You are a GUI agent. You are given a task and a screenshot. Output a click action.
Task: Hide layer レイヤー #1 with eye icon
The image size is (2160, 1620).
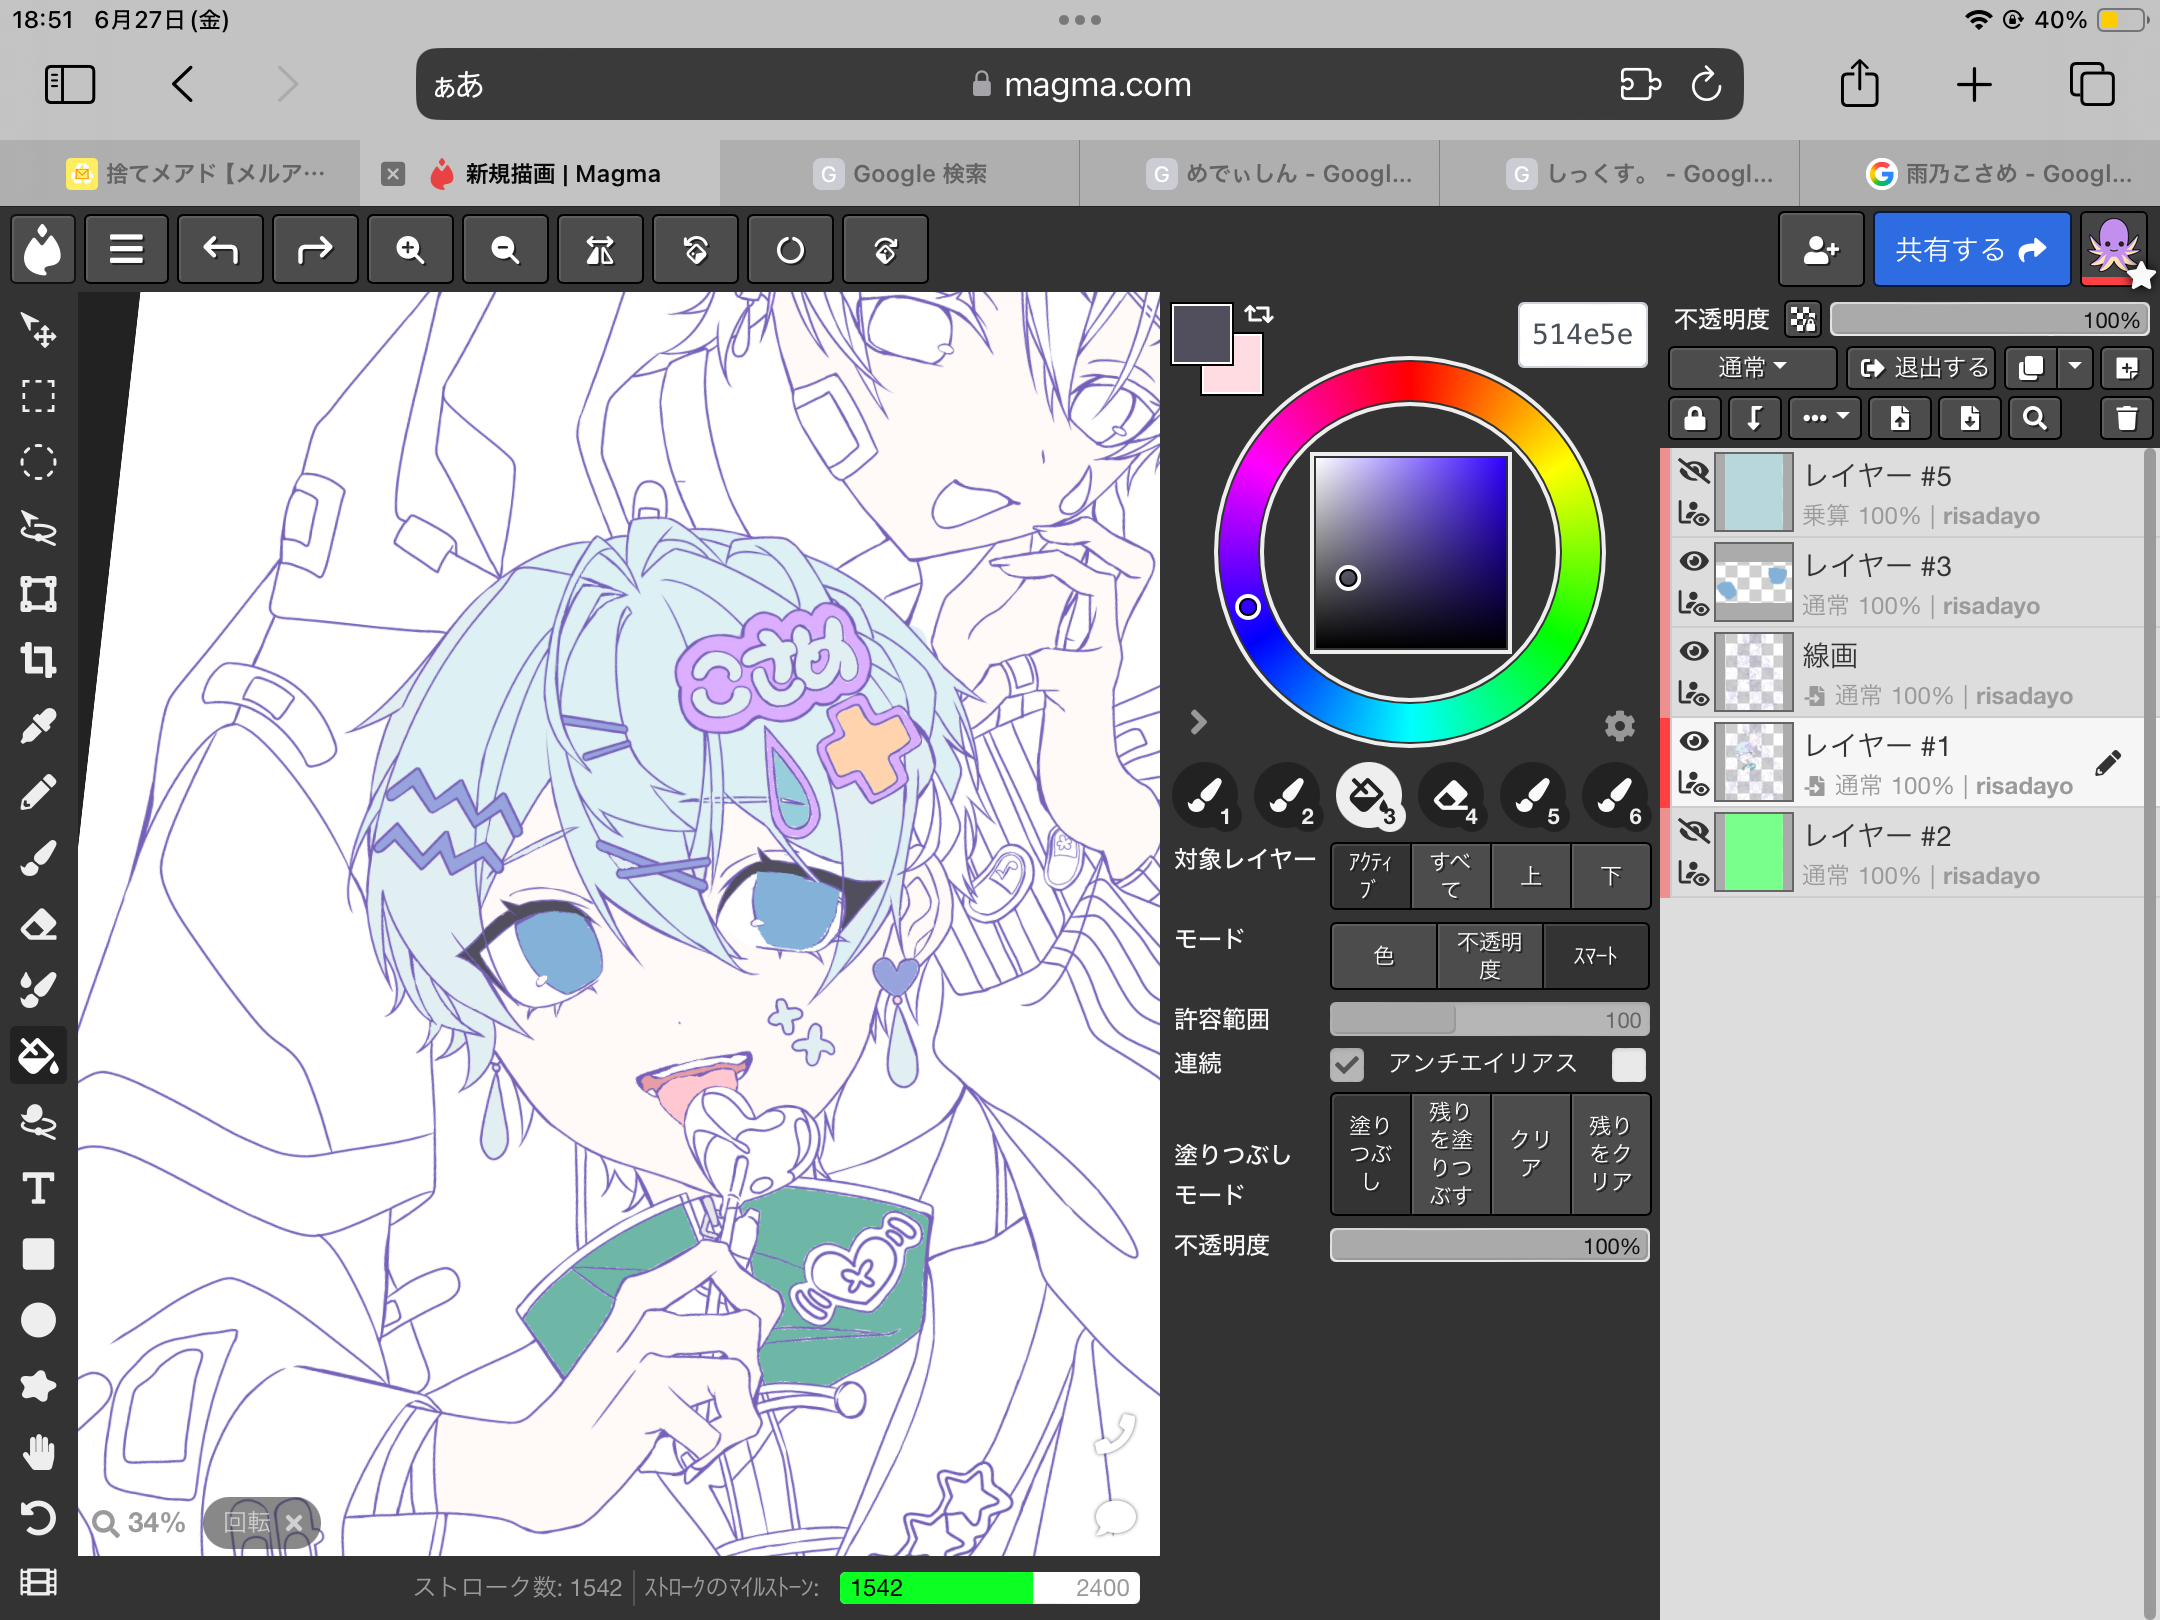tap(1693, 741)
